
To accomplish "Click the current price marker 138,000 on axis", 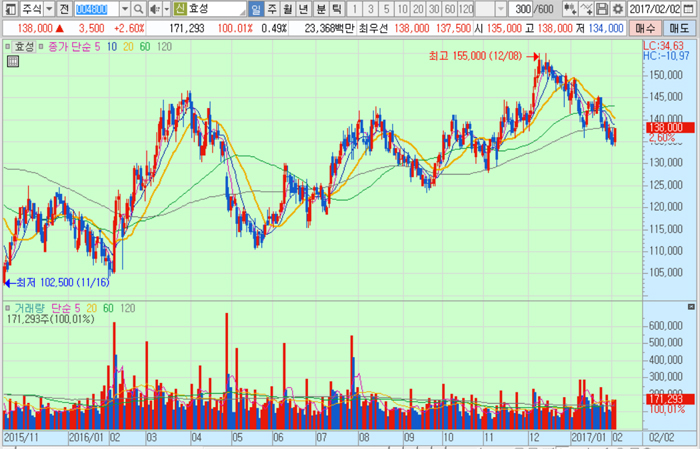I will 662,127.
